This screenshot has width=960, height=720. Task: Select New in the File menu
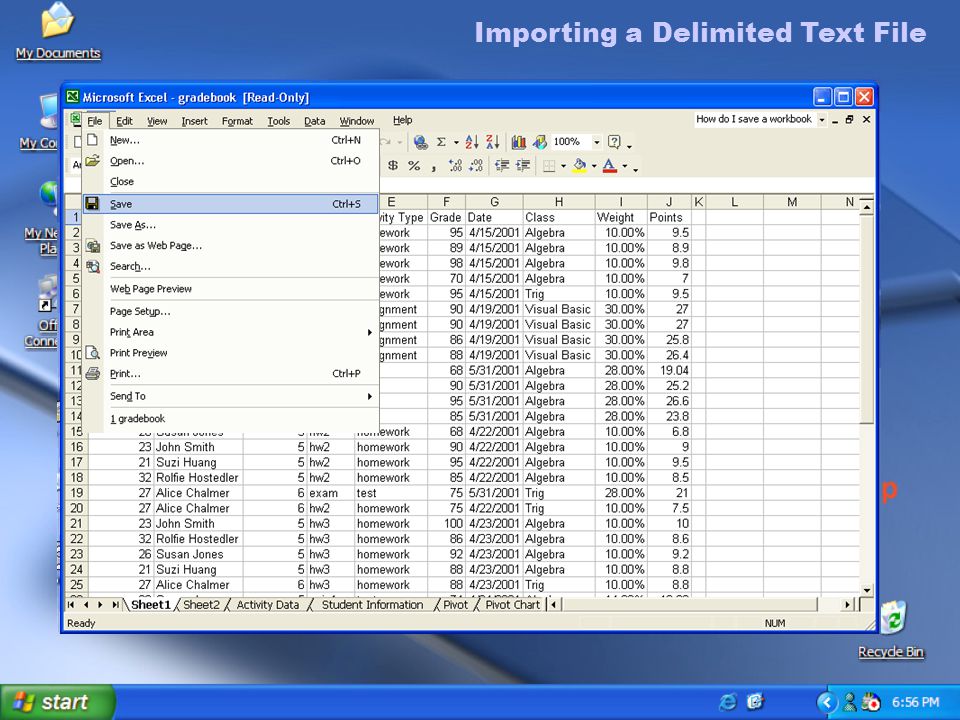(x=230, y=140)
